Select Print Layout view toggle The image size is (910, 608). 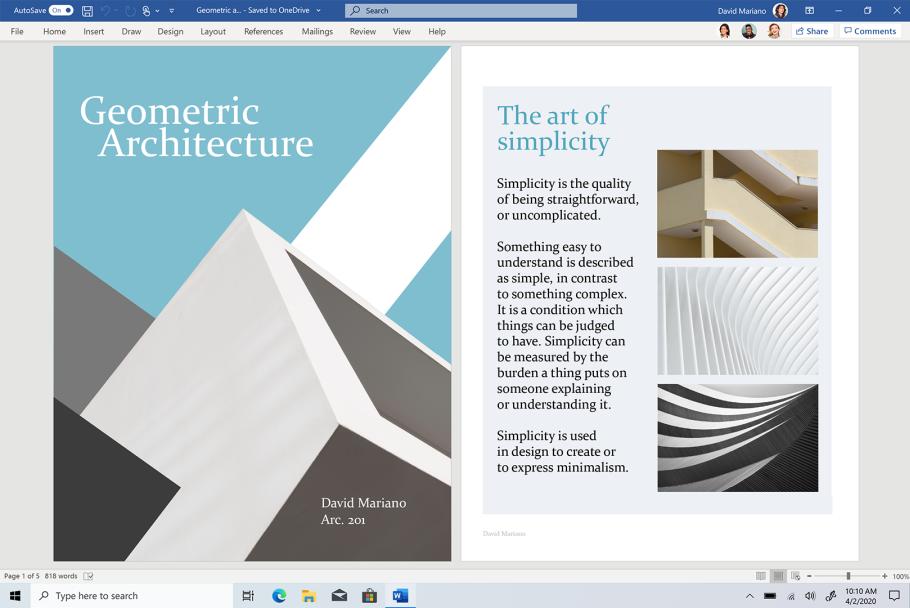tap(777, 576)
